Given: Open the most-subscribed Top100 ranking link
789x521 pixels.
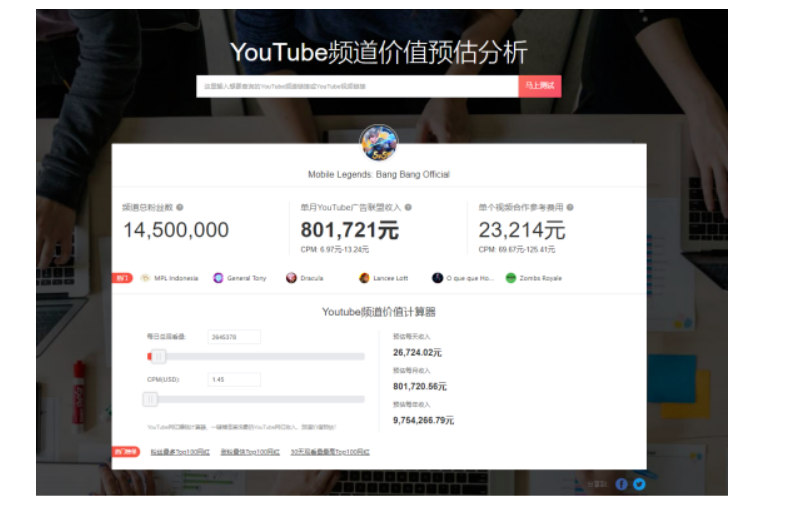Looking at the screenshot, I should pyautogui.click(x=180, y=452).
